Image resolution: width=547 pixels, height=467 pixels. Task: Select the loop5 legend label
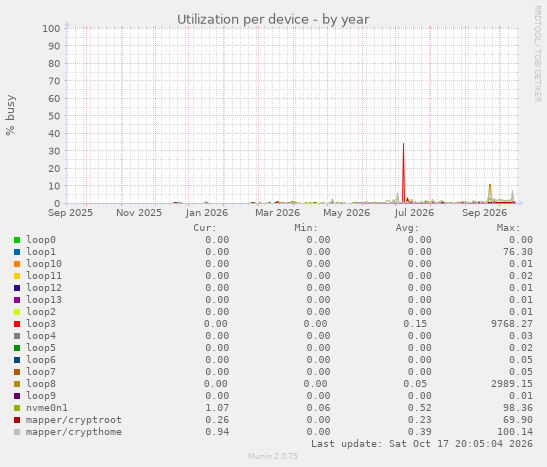point(41,347)
